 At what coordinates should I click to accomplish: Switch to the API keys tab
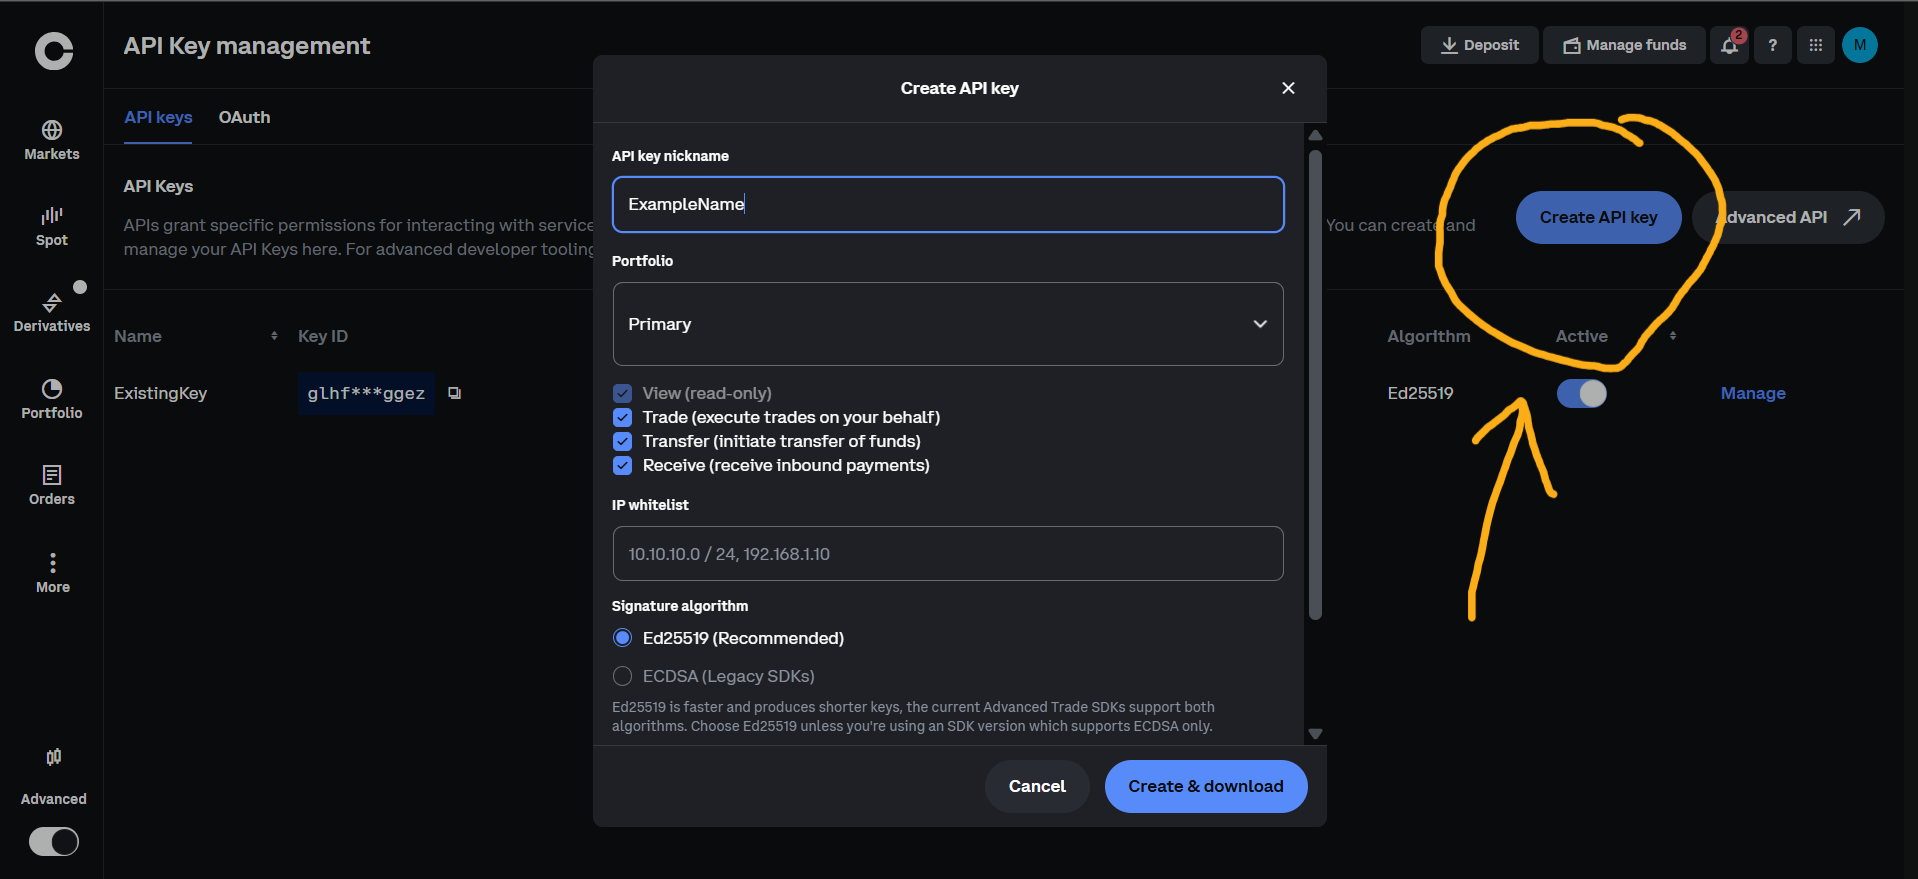[158, 117]
